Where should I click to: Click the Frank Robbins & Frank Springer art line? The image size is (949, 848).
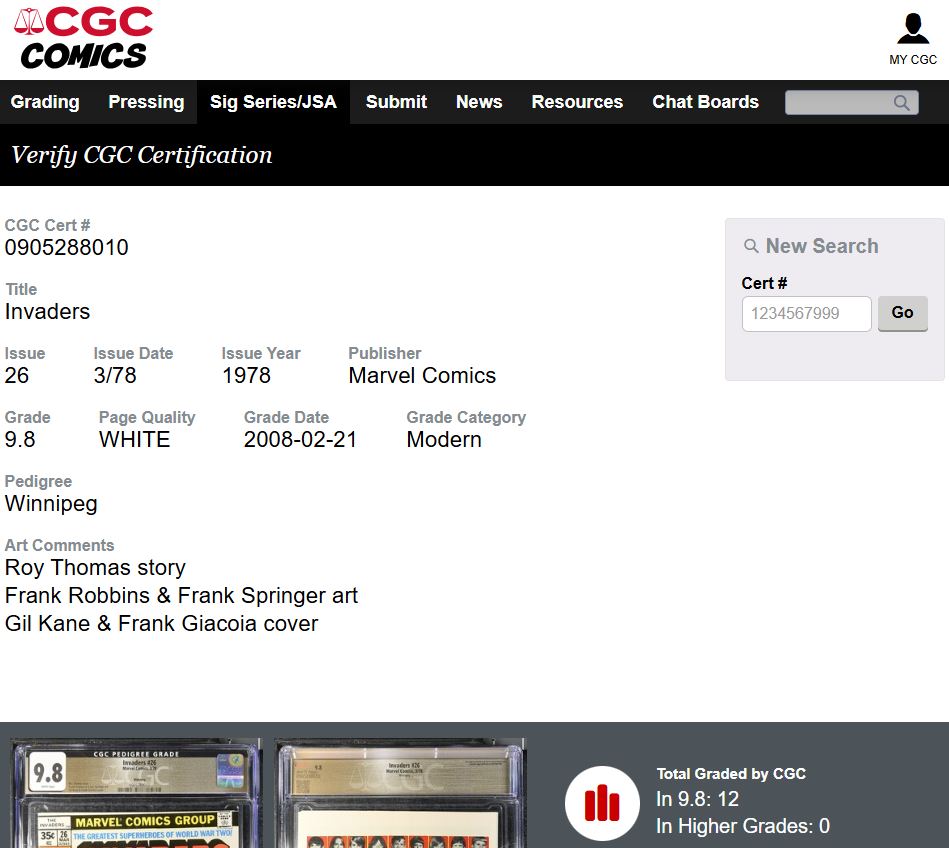[182, 596]
